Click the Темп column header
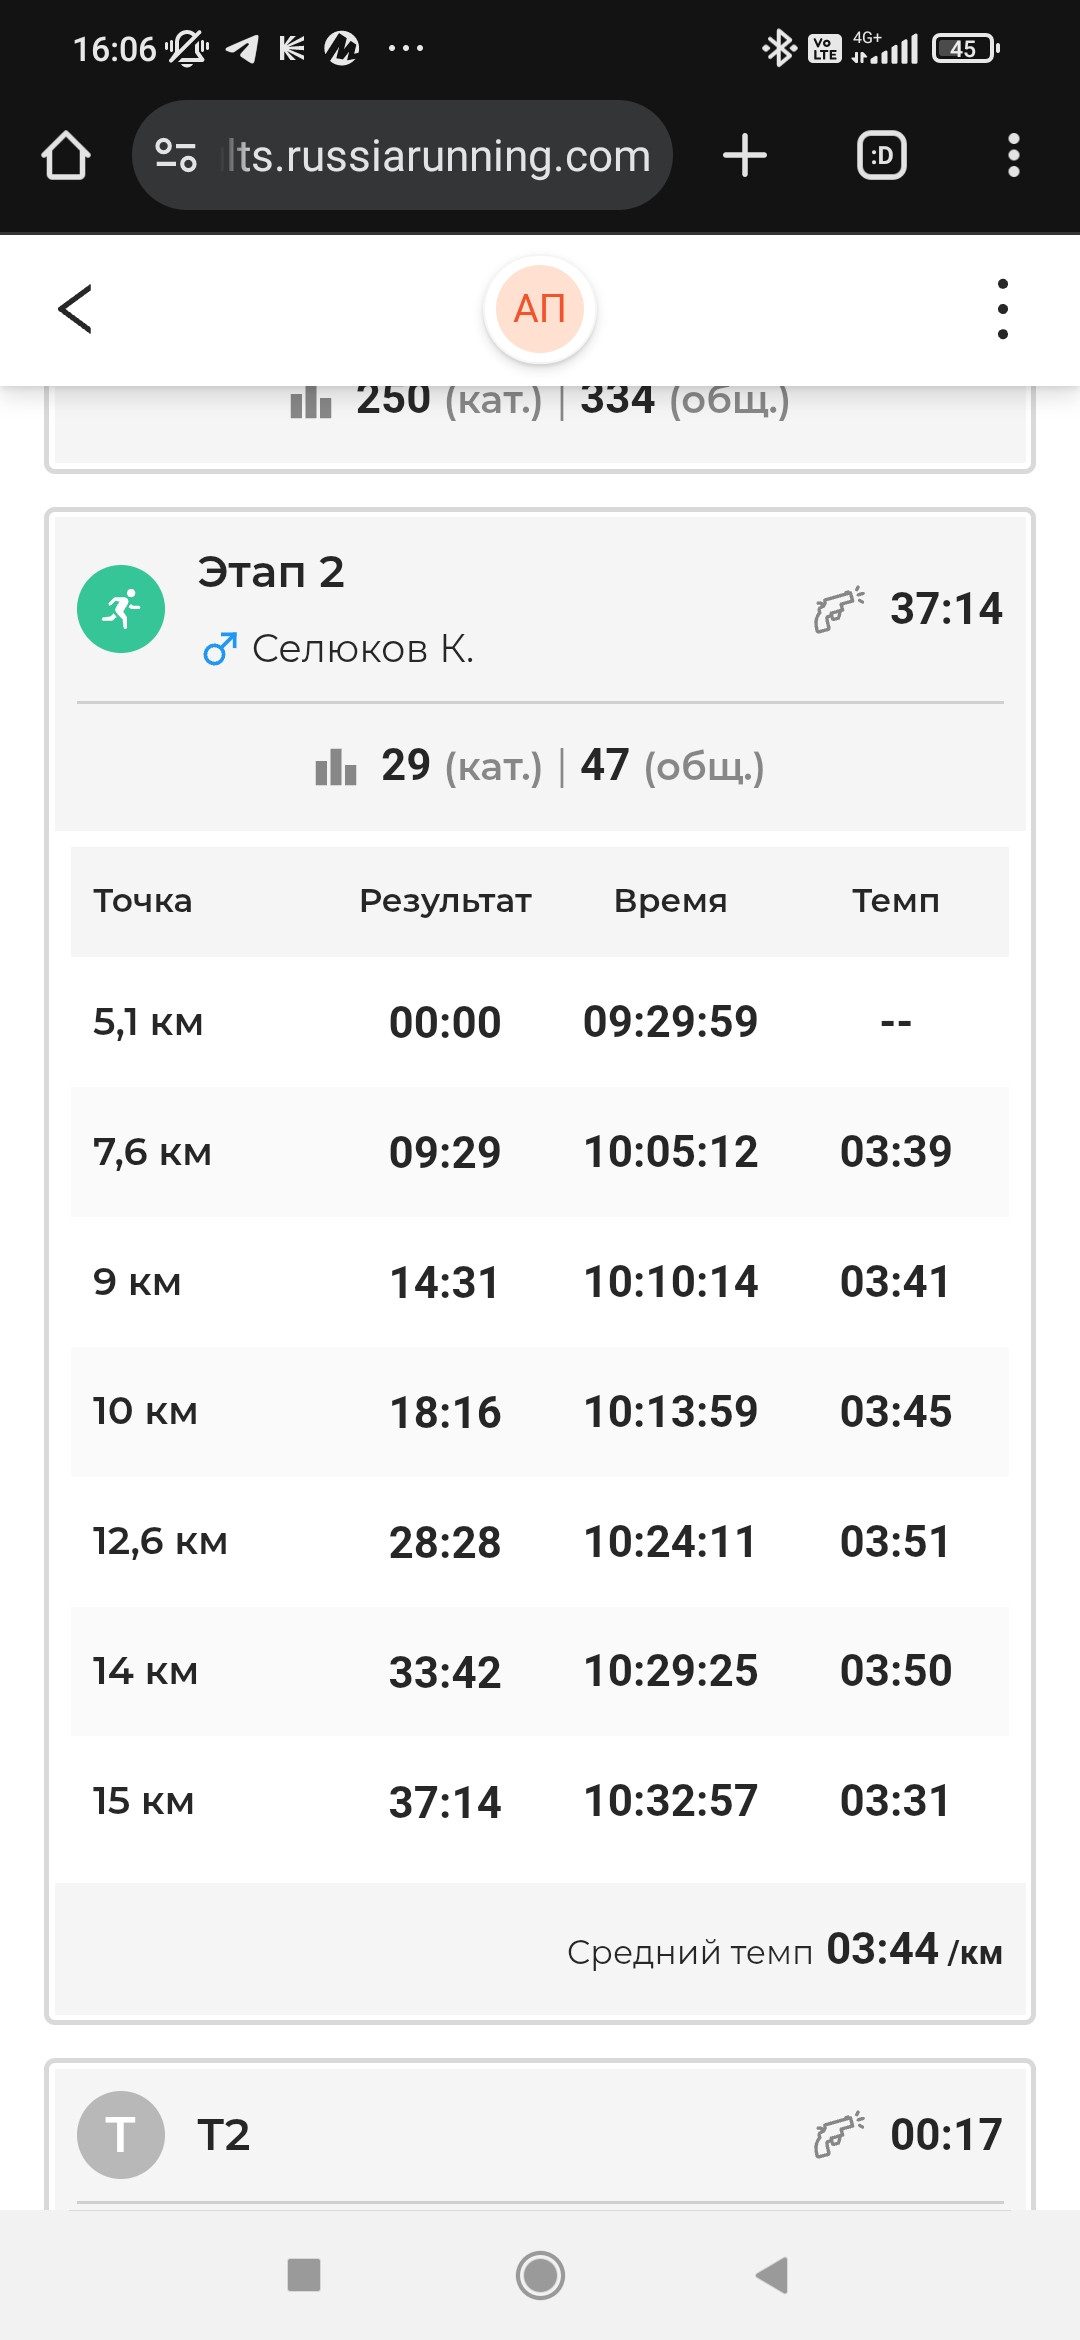This screenshot has width=1080, height=2340. click(x=895, y=901)
